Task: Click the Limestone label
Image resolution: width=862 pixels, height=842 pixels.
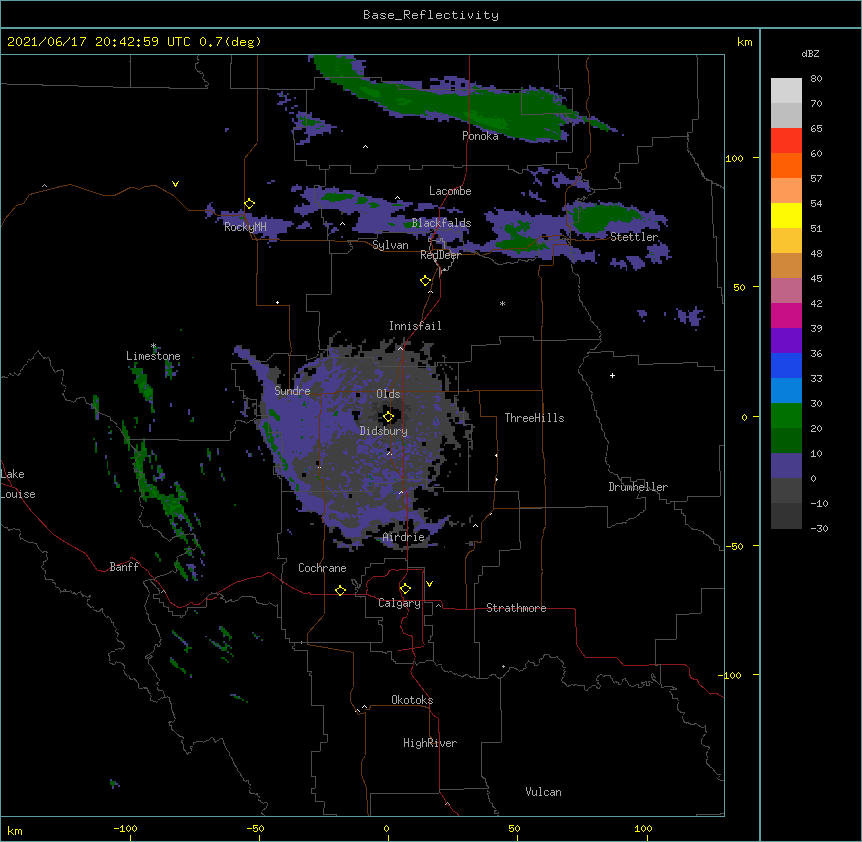Action: (x=153, y=356)
